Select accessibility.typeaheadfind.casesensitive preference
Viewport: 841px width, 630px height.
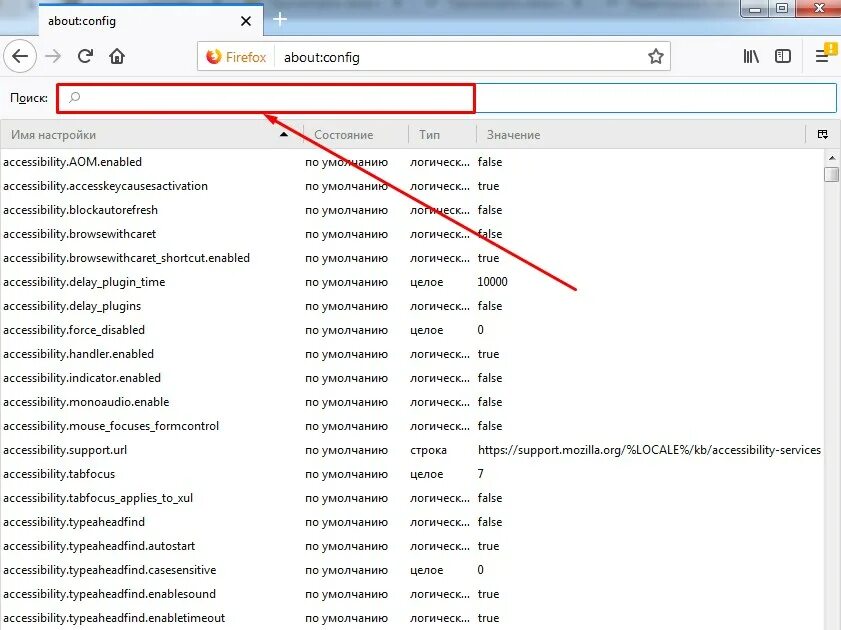pyautogui.click(x=412, y=570)
